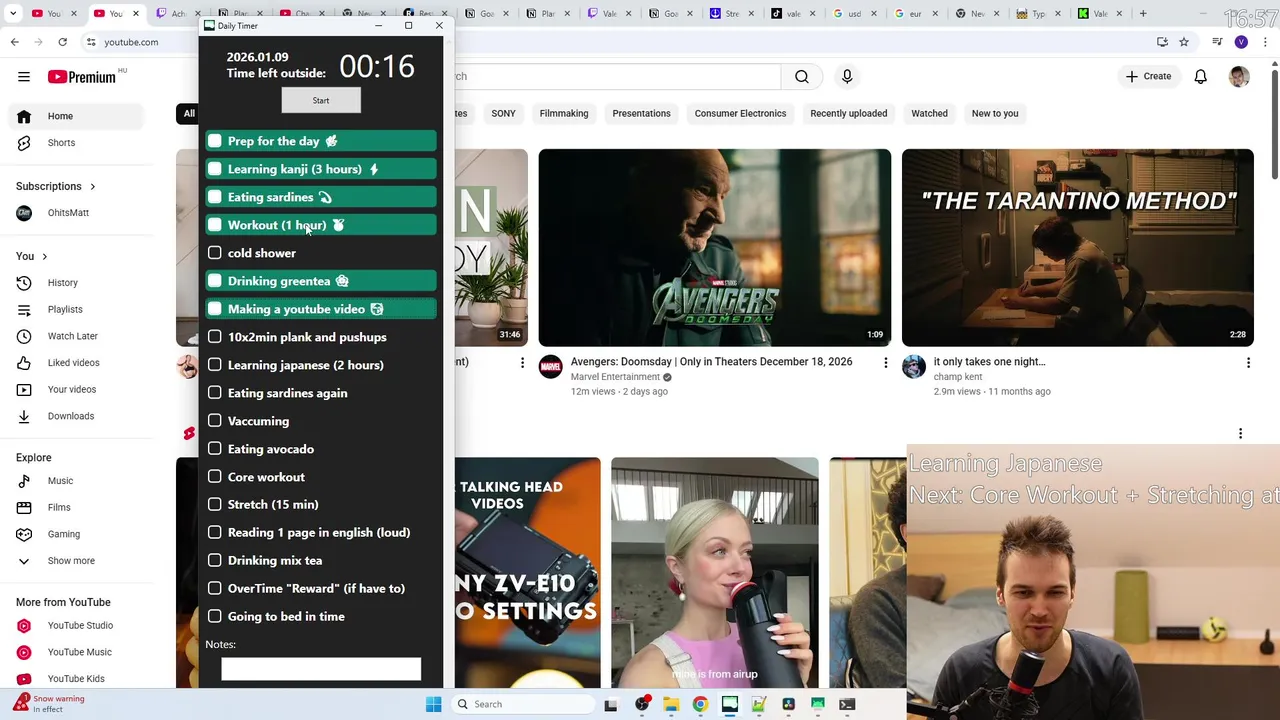Open the Windows Start menu
Viewport: 1280px width, 720px height.
433,704
